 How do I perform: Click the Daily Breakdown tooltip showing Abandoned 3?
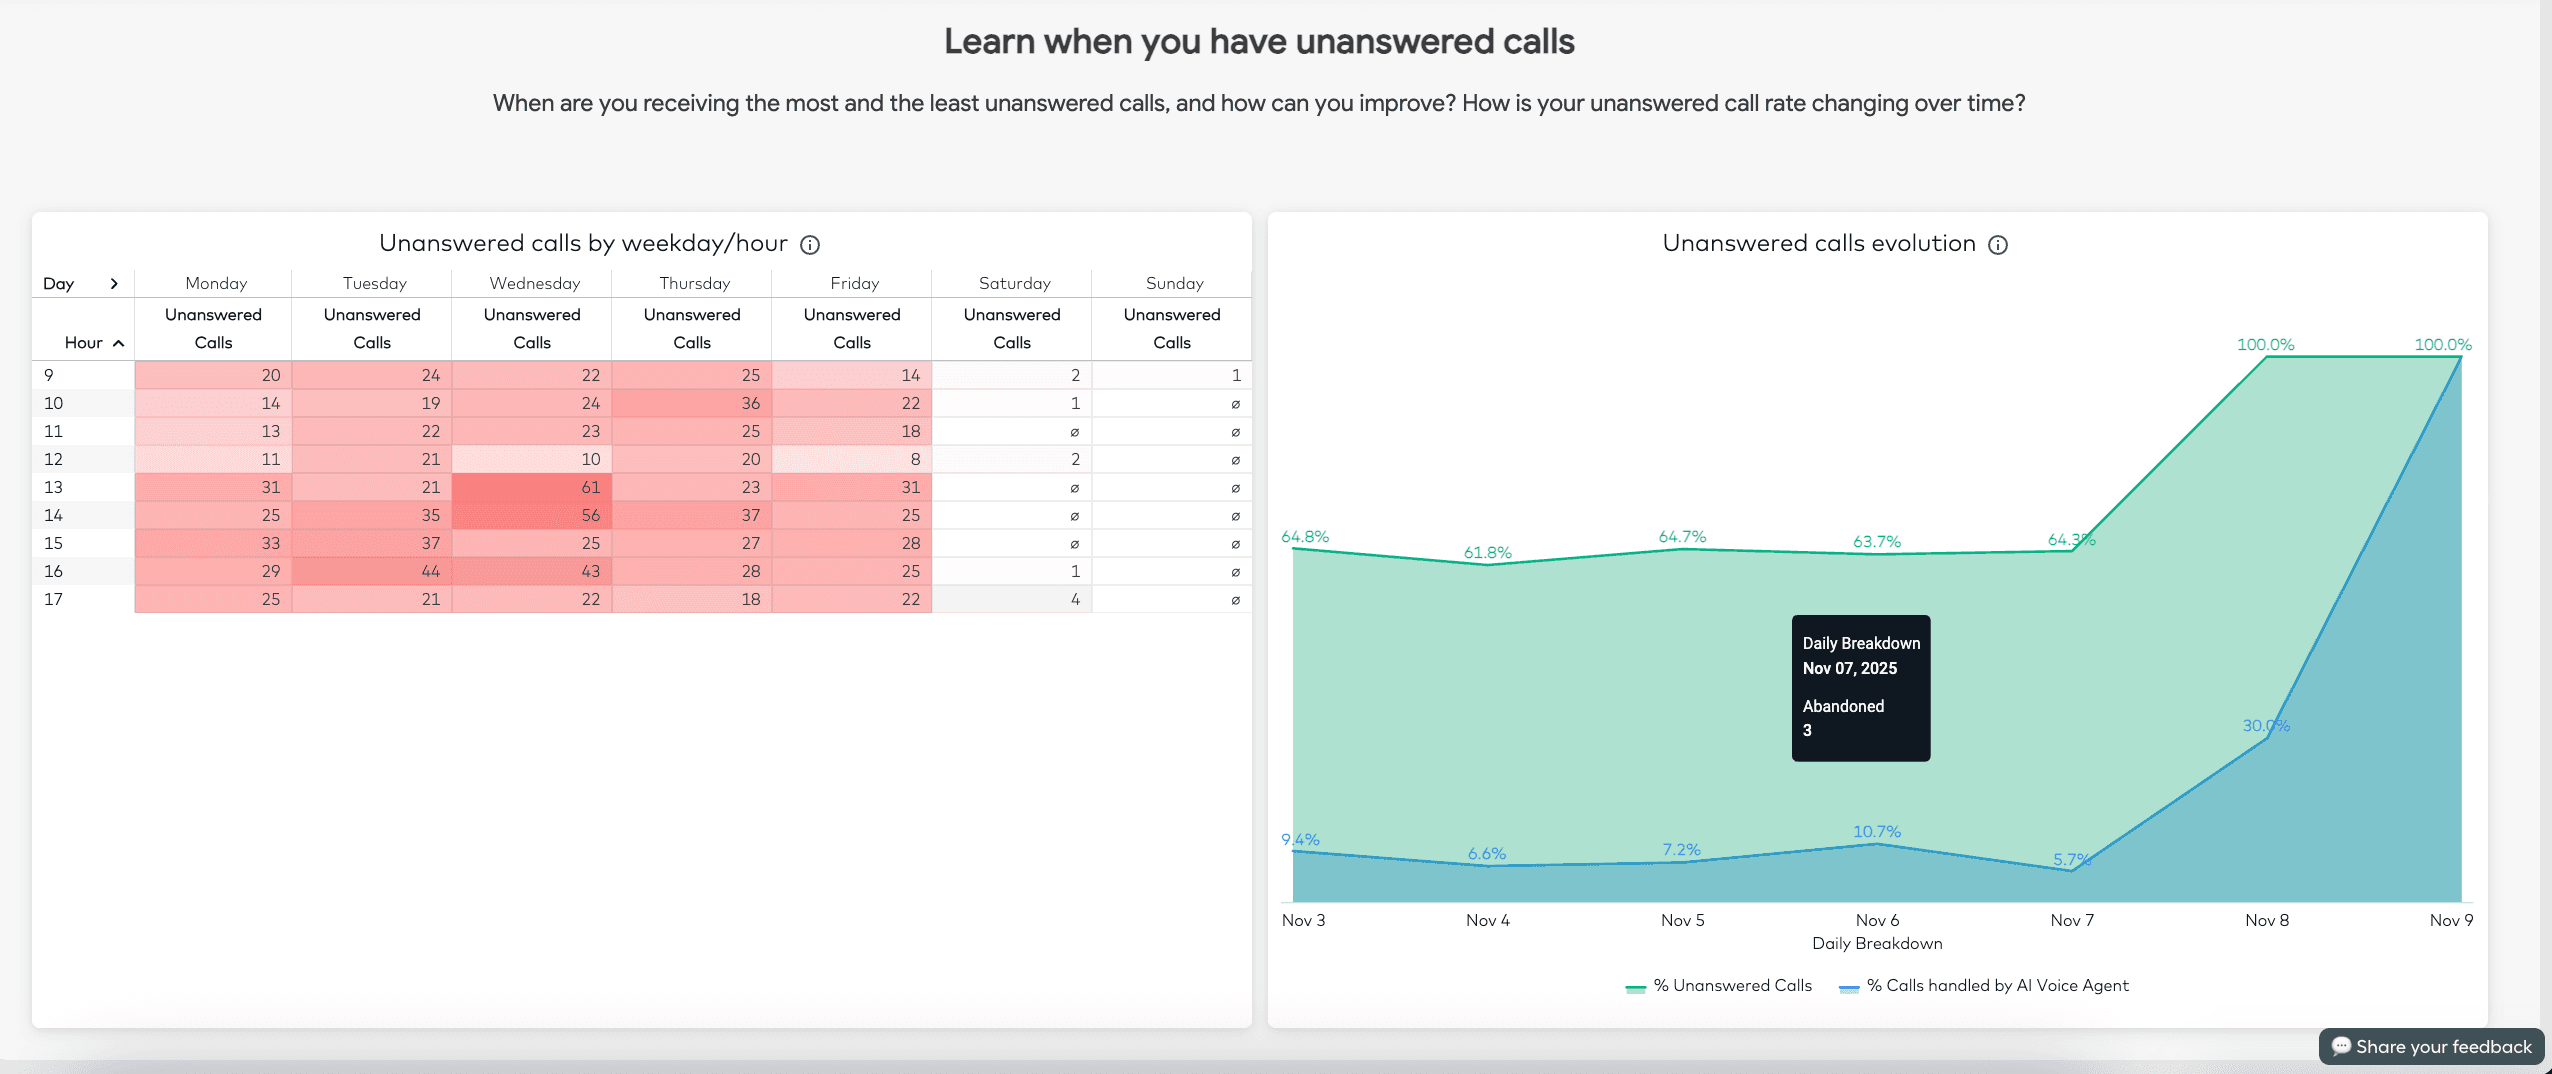[x=1860, y=687]
